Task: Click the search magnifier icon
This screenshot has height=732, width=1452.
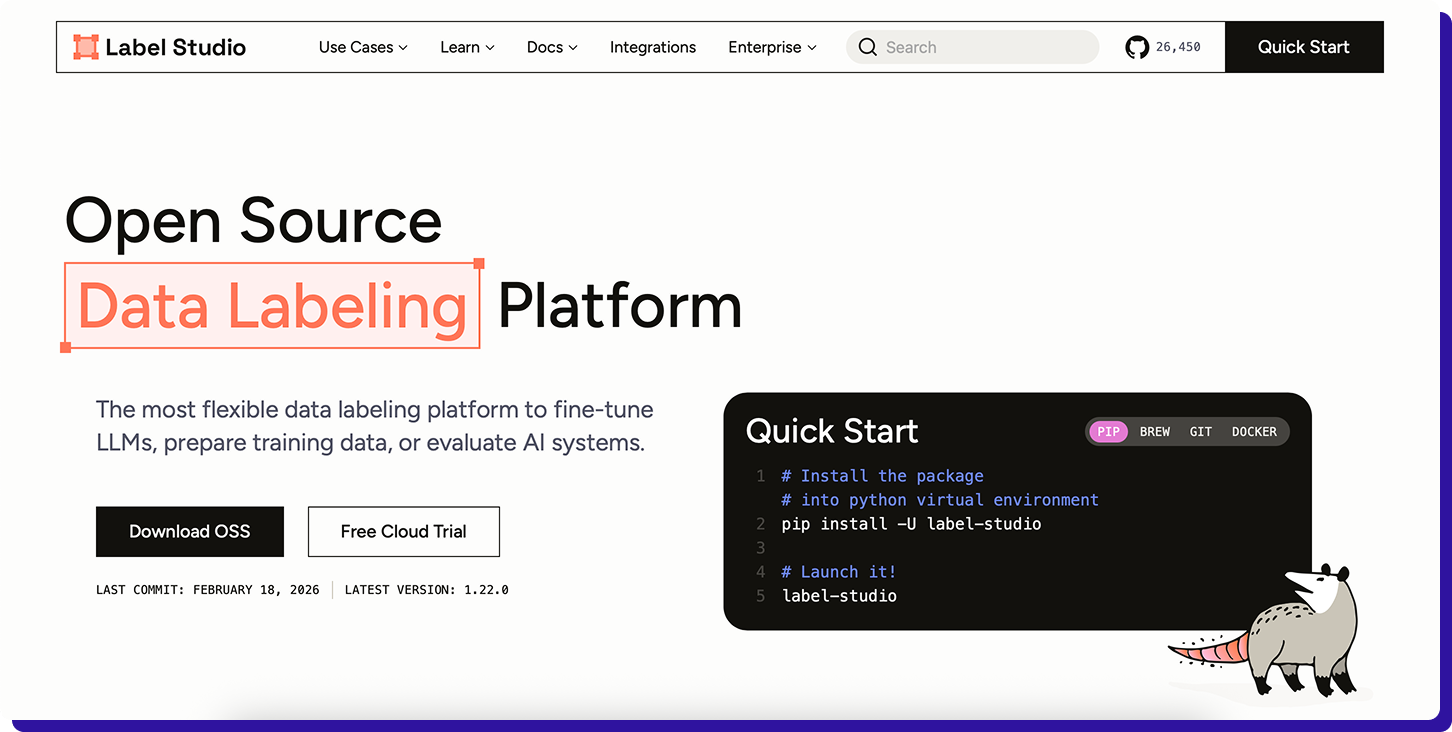Action: click(868, 47)
